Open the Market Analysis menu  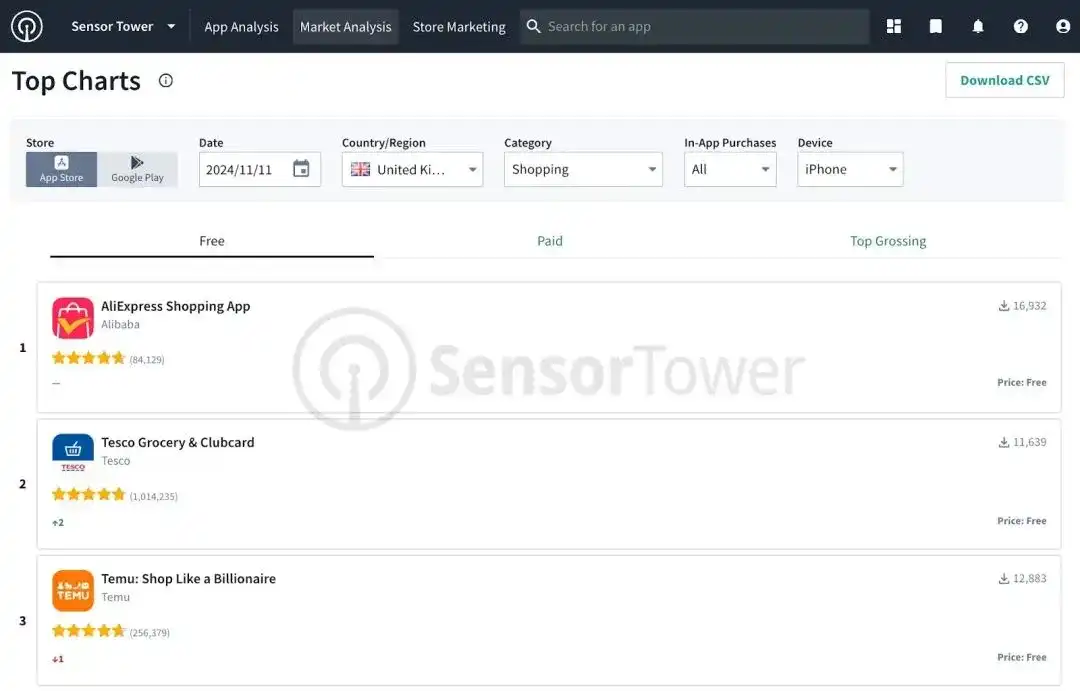[x=346, y=27]
